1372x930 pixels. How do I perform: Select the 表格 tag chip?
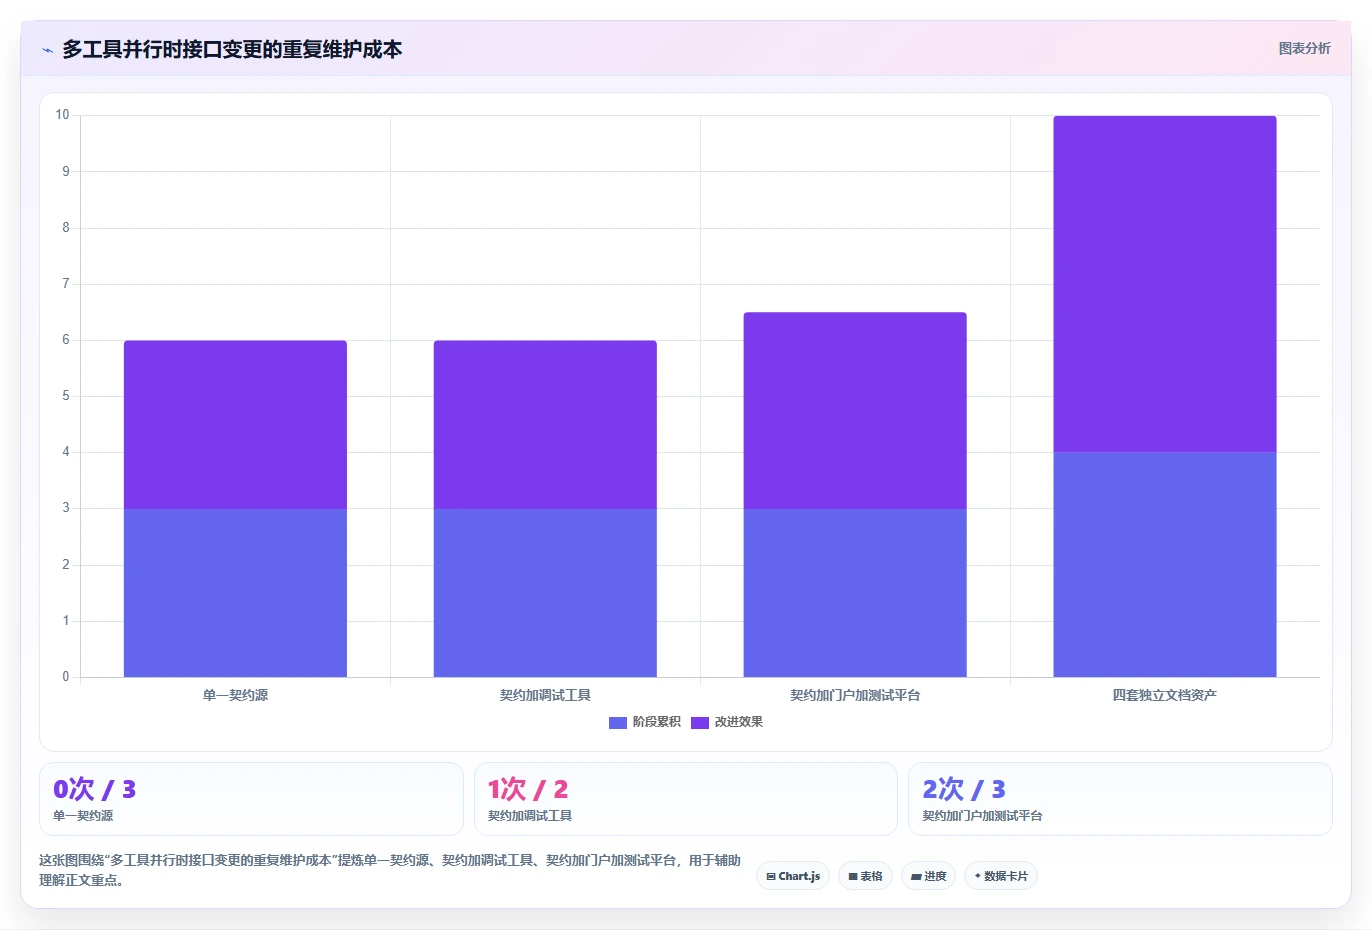[865, 876]
